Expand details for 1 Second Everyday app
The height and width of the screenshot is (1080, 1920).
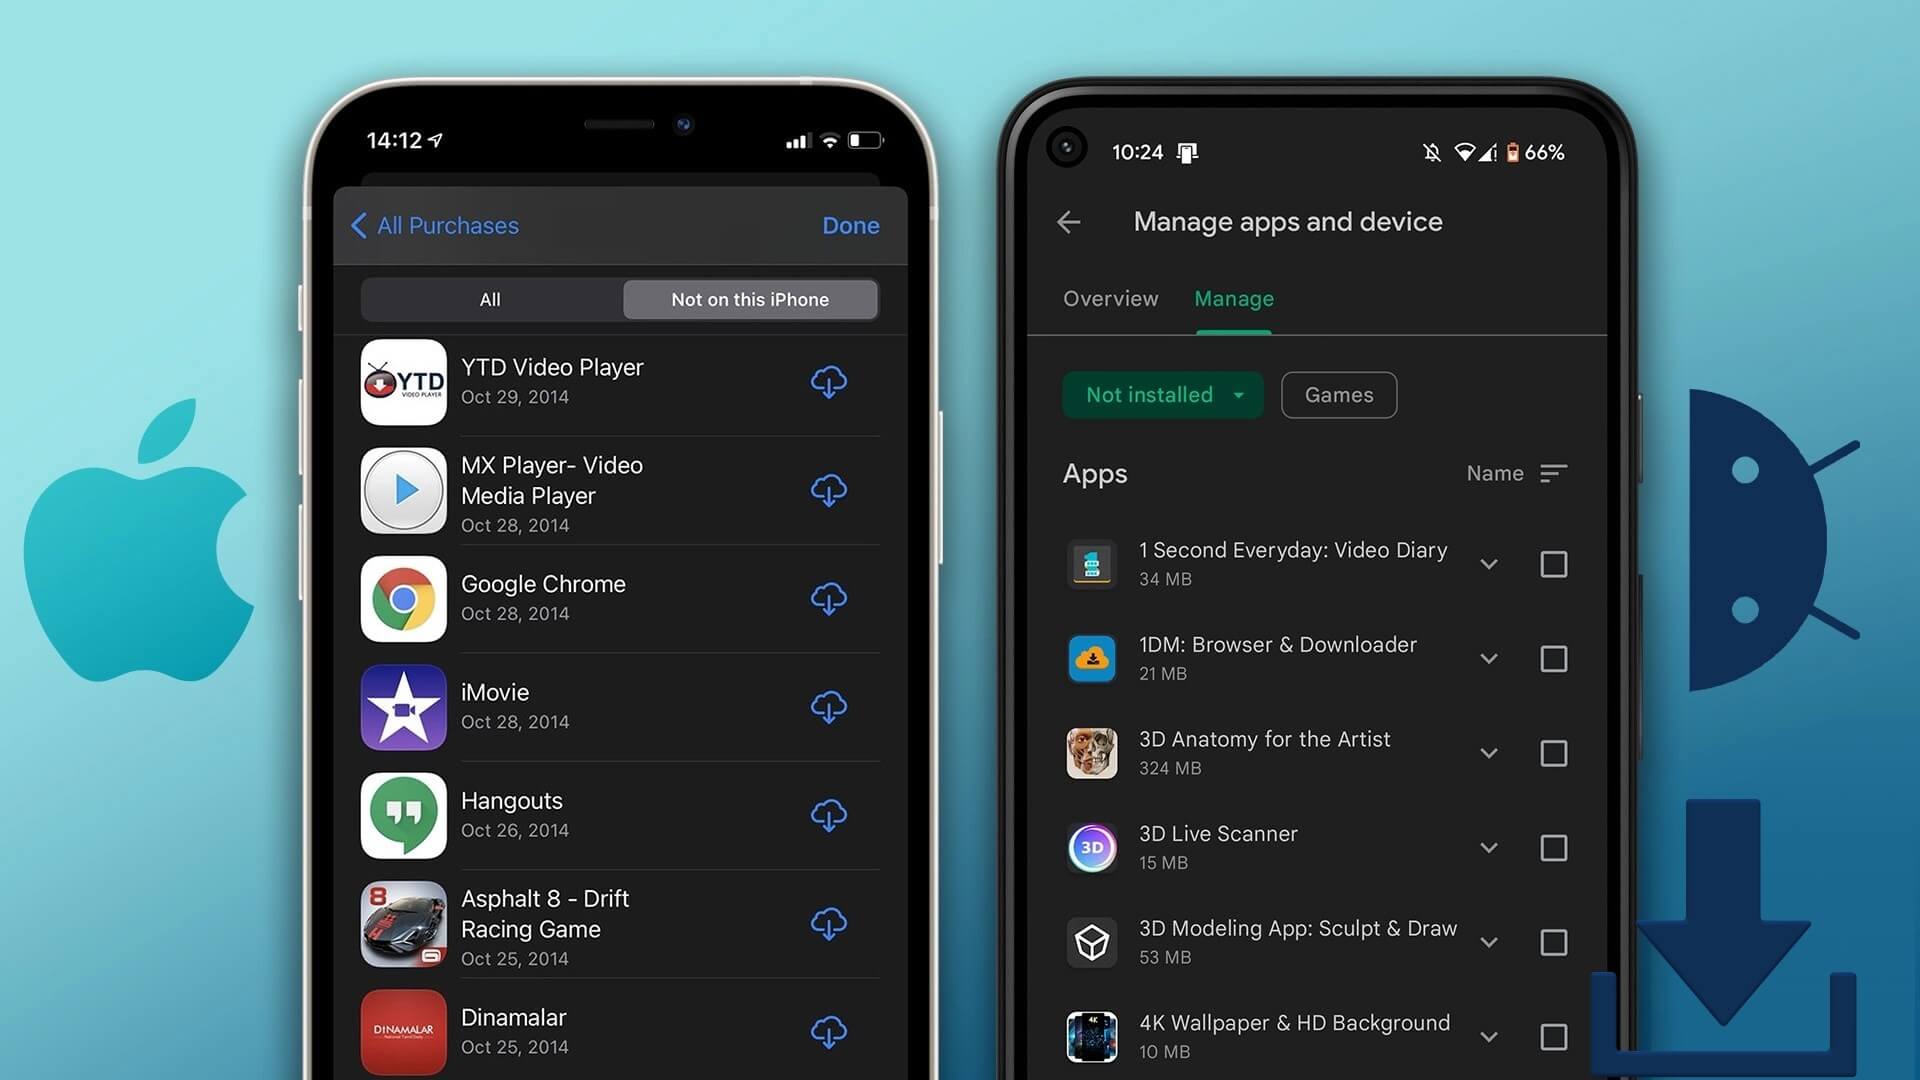pyautogui.click(x=1487, y=563)
